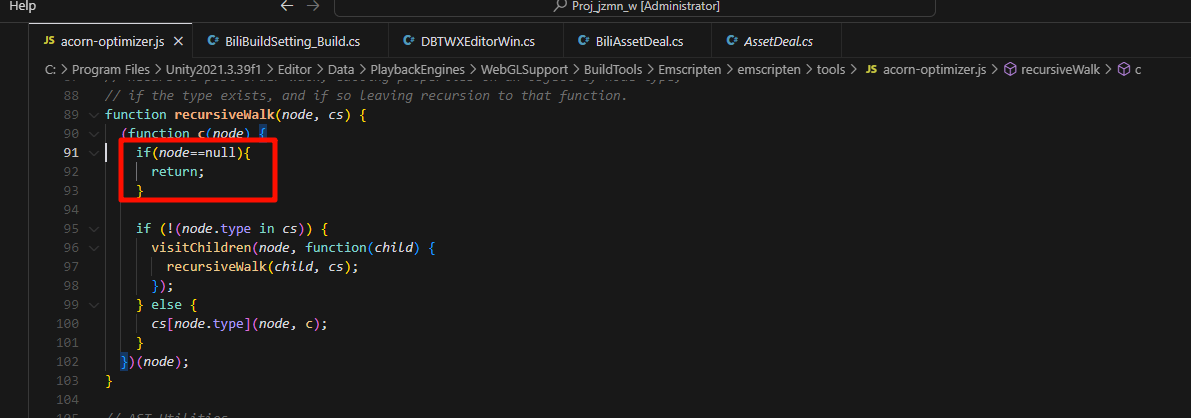
Task: Collapse the fold arrow at line 91
Action: pos(93,153)
